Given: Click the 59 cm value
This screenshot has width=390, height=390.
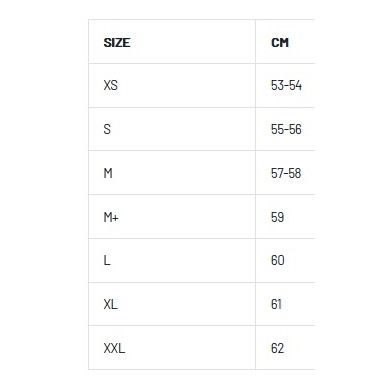Looking at the screenshot, I should coord(277,217).
